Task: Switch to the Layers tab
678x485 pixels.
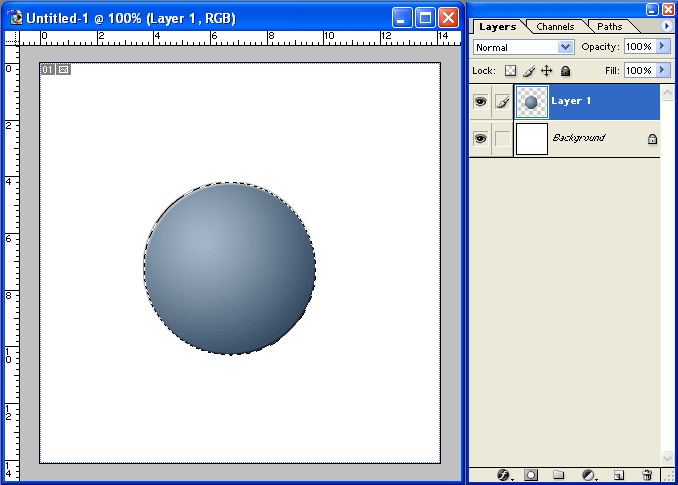Action: (x=498, y=27)
